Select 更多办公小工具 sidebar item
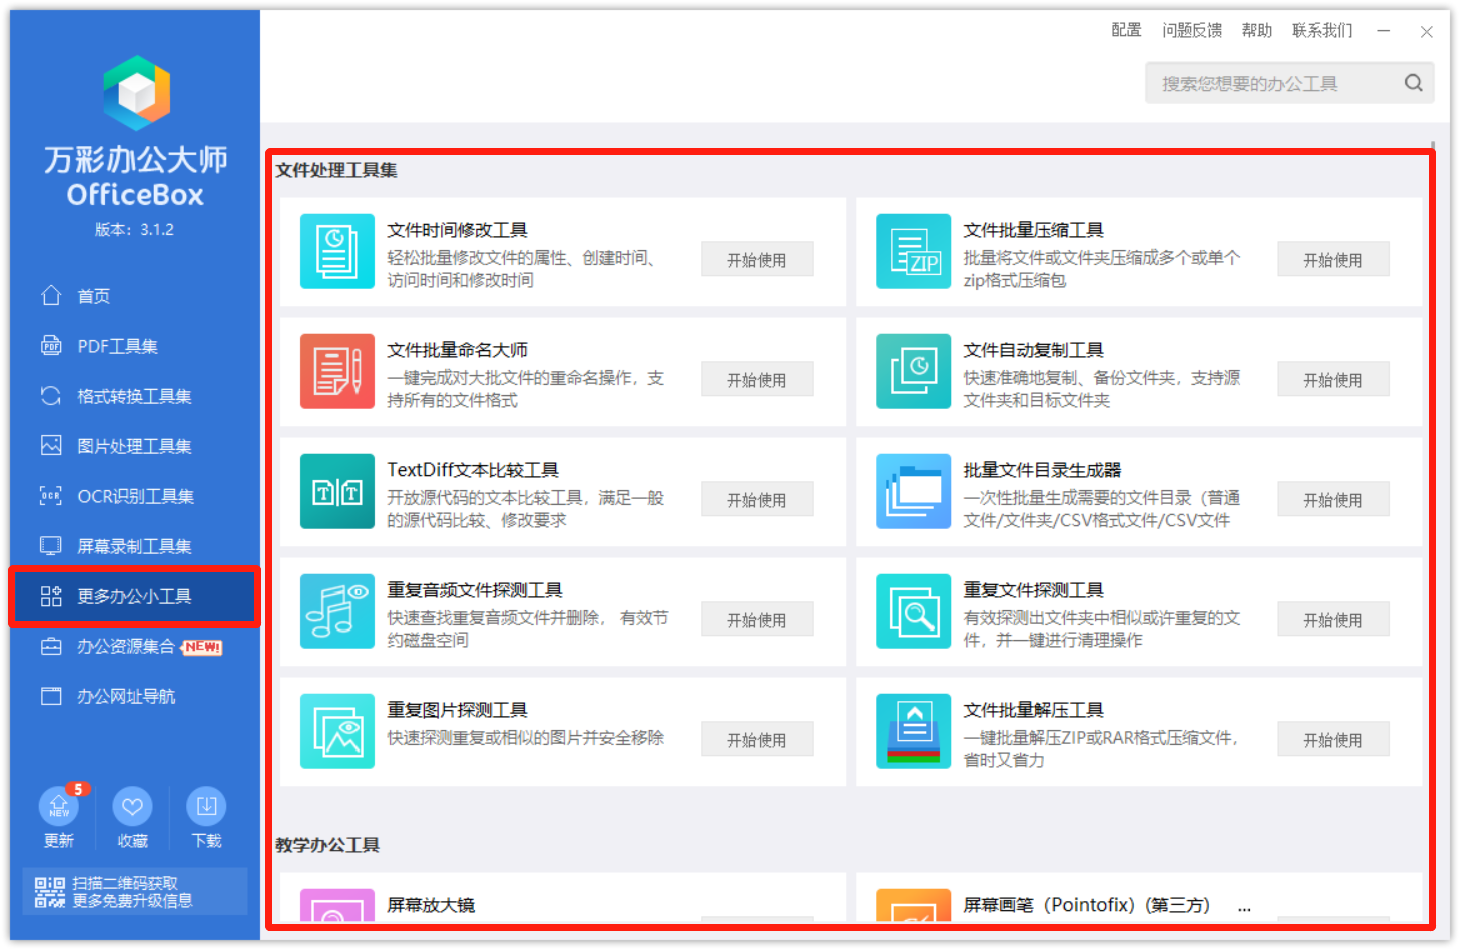Screen dimensions: 1460x950 pyautogui.click(x=135, y=596)
